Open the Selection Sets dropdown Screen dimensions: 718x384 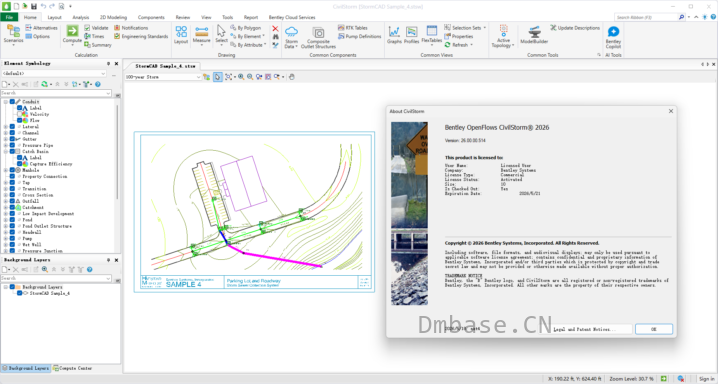click(x=465, y=28)
